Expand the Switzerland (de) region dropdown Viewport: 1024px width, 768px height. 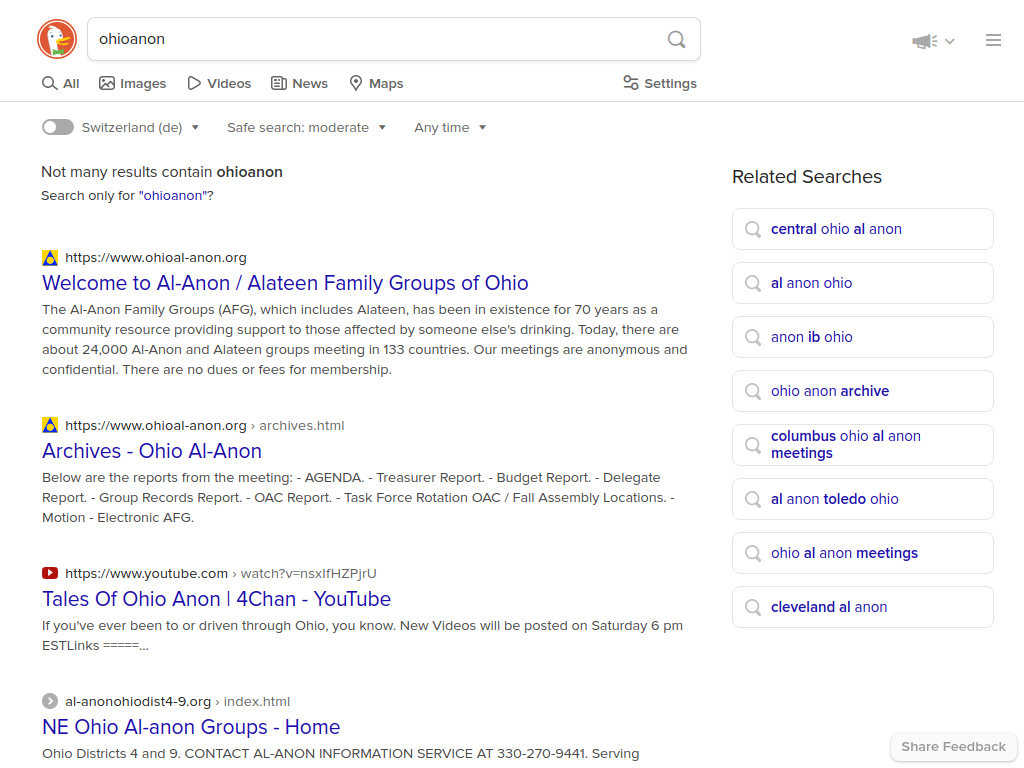[140, 128]
